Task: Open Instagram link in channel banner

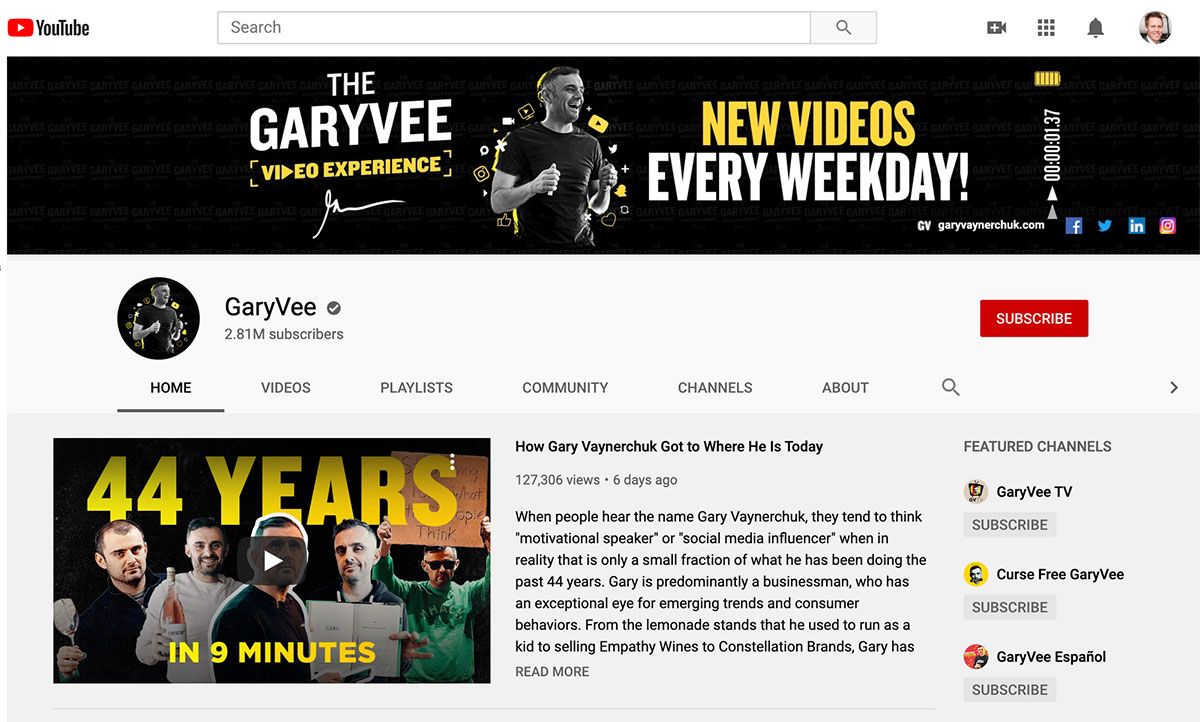Action: pos(1168,226)
